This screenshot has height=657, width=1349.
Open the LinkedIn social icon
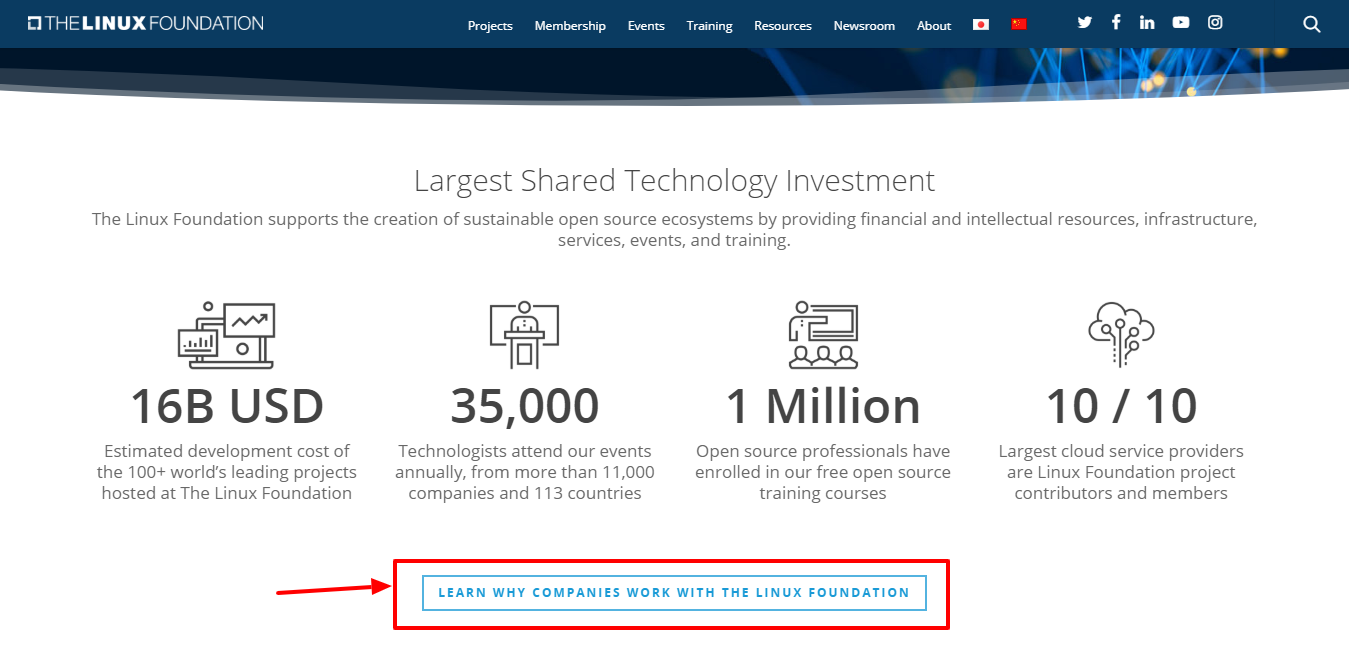[1147, 23]
